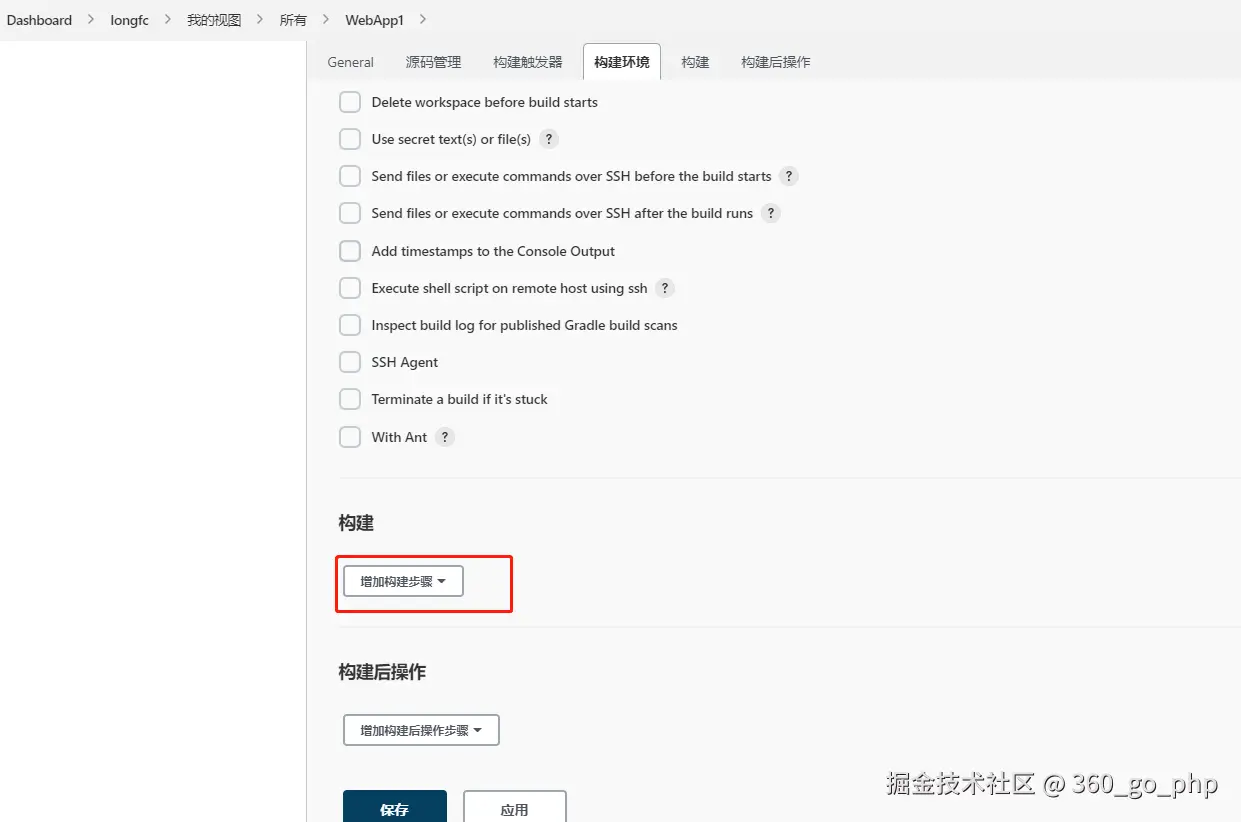Check the SSH Agent option
This screenshot has width=1241, height=822.
350,362
